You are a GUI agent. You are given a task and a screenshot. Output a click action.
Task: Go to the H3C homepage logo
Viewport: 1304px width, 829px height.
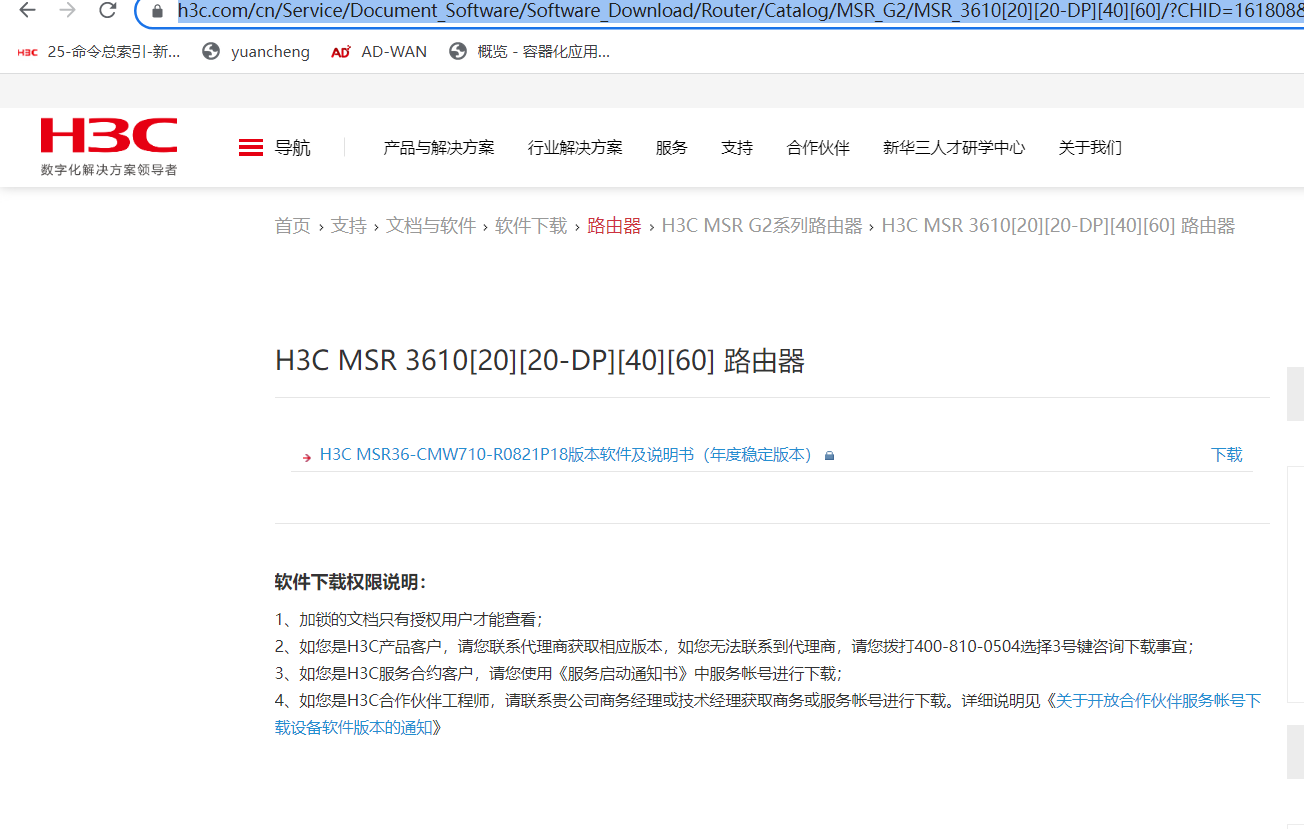point(109,135)
